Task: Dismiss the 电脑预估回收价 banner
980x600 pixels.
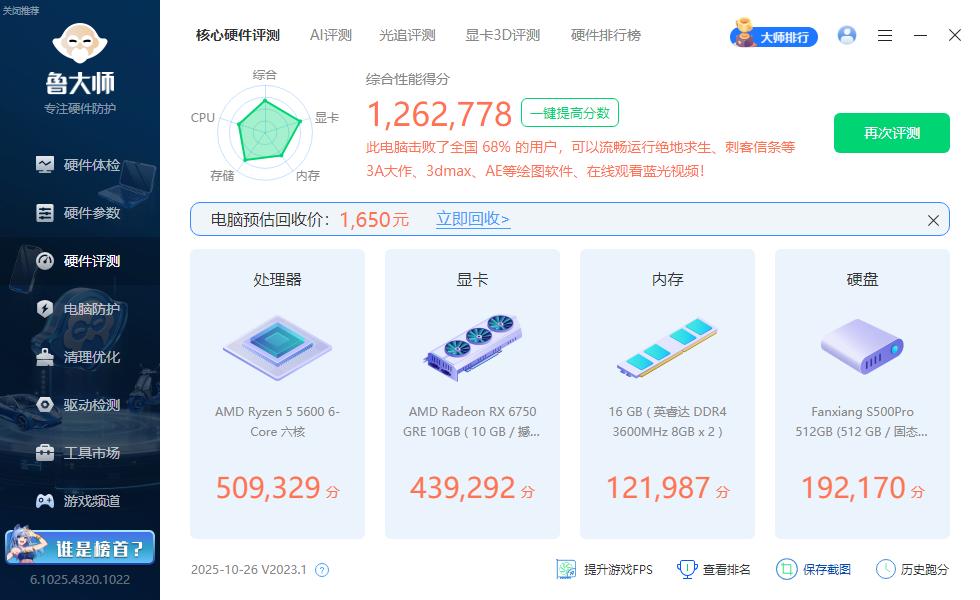Action: [933, 220]
